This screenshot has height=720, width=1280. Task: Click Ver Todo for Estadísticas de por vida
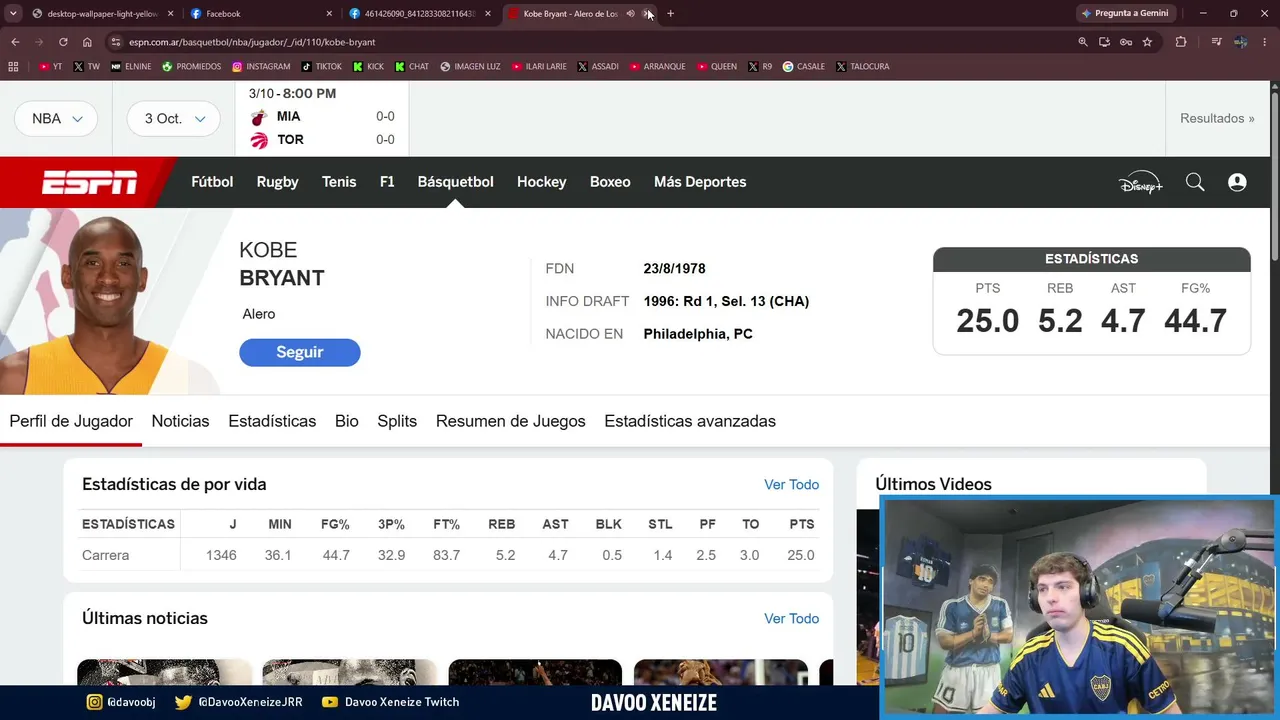792,484
